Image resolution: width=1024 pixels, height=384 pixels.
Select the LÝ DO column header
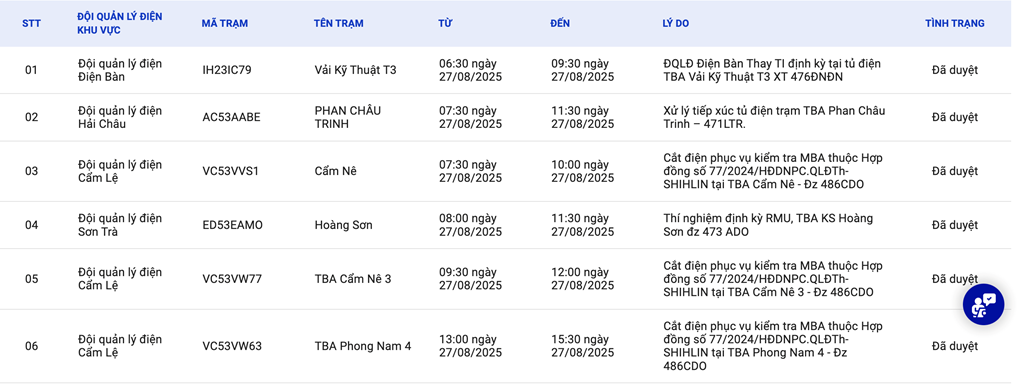pos(675,24)
